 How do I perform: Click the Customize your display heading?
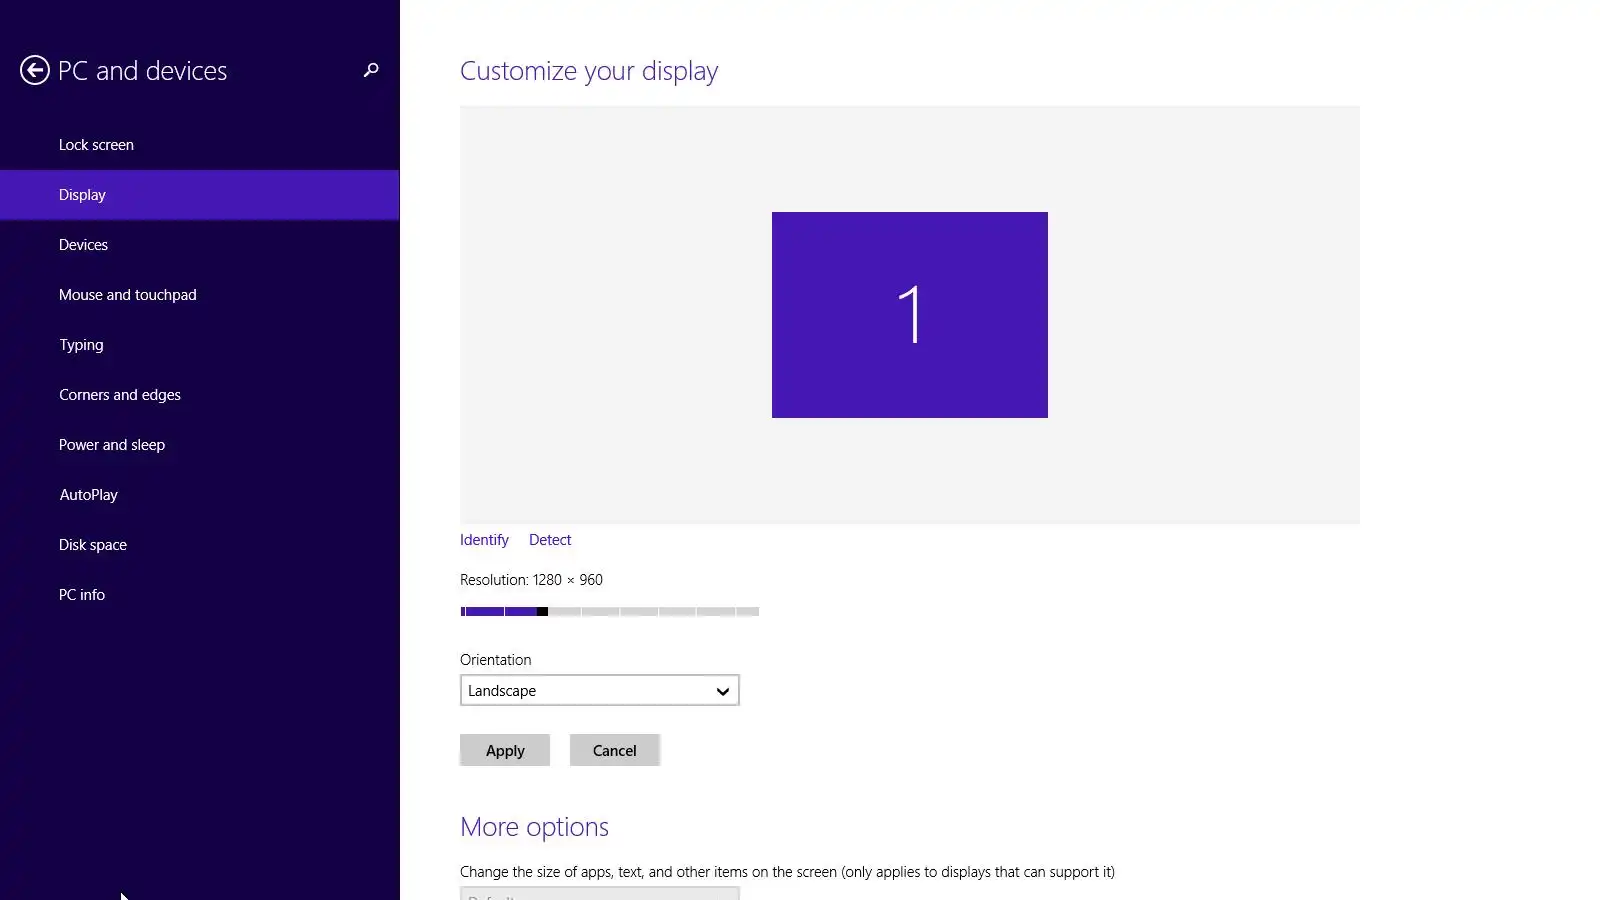tap(589, 71)
